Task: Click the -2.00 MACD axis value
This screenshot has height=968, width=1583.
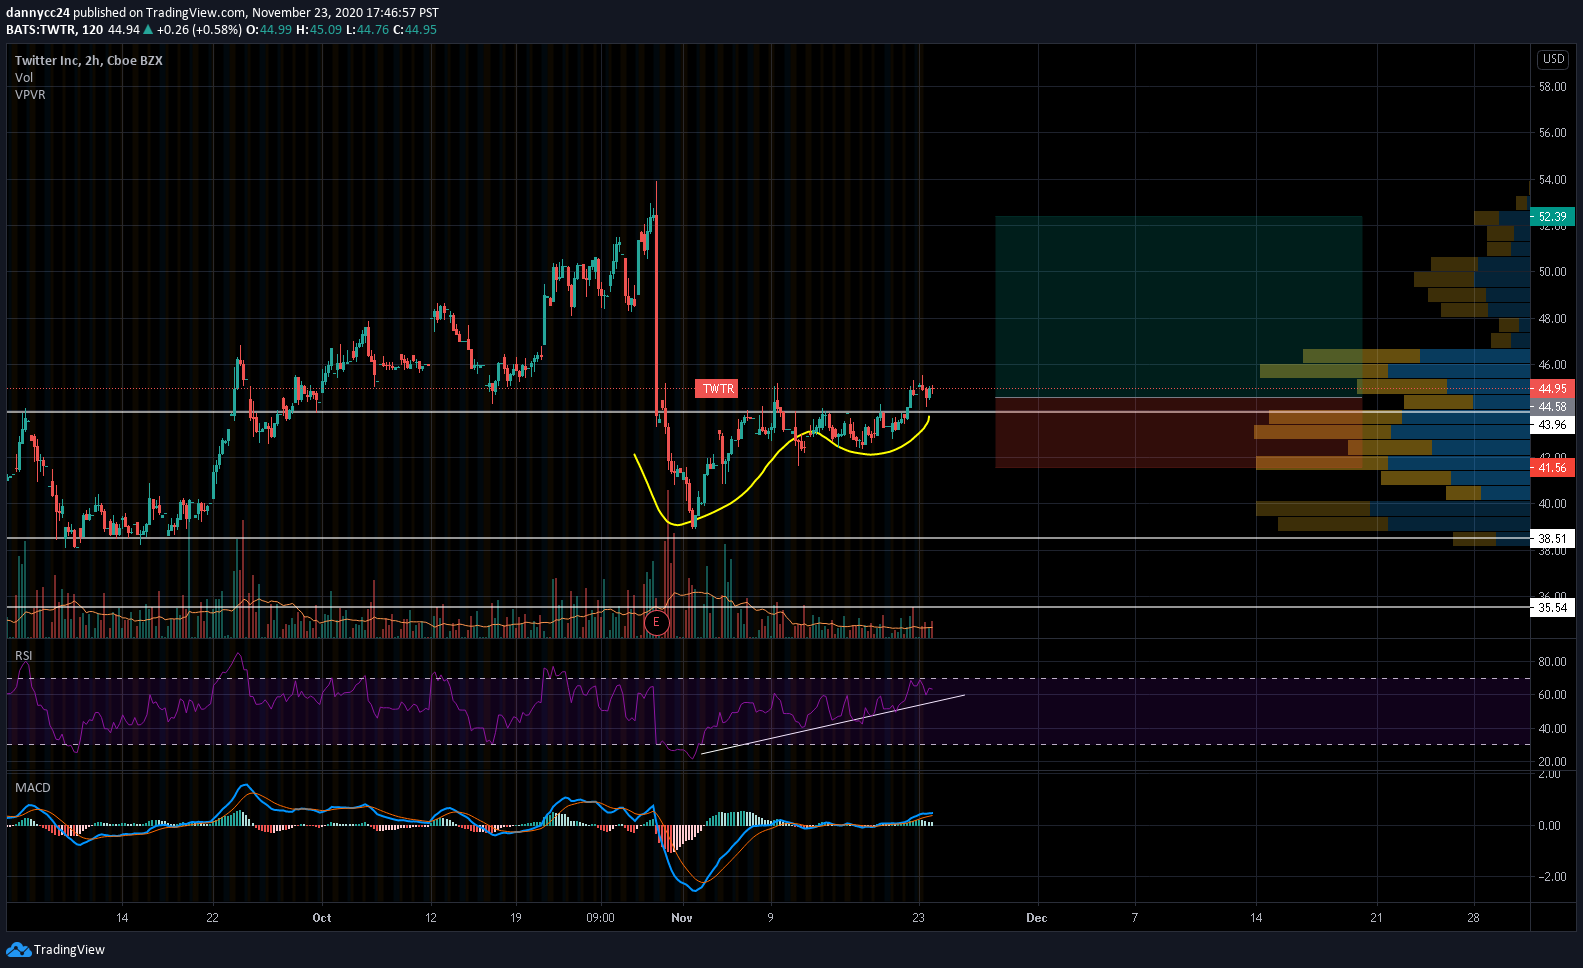Action: (1551, 877)
